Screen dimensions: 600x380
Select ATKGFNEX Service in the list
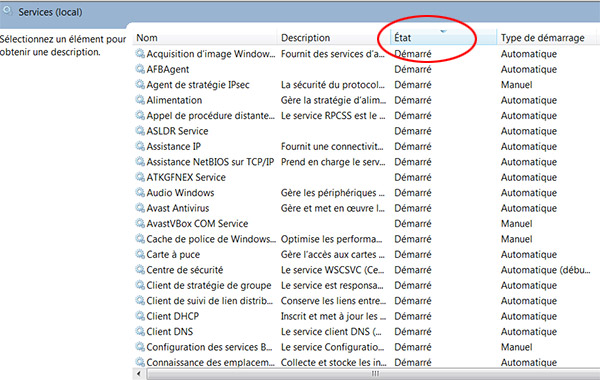pos(186,177)
